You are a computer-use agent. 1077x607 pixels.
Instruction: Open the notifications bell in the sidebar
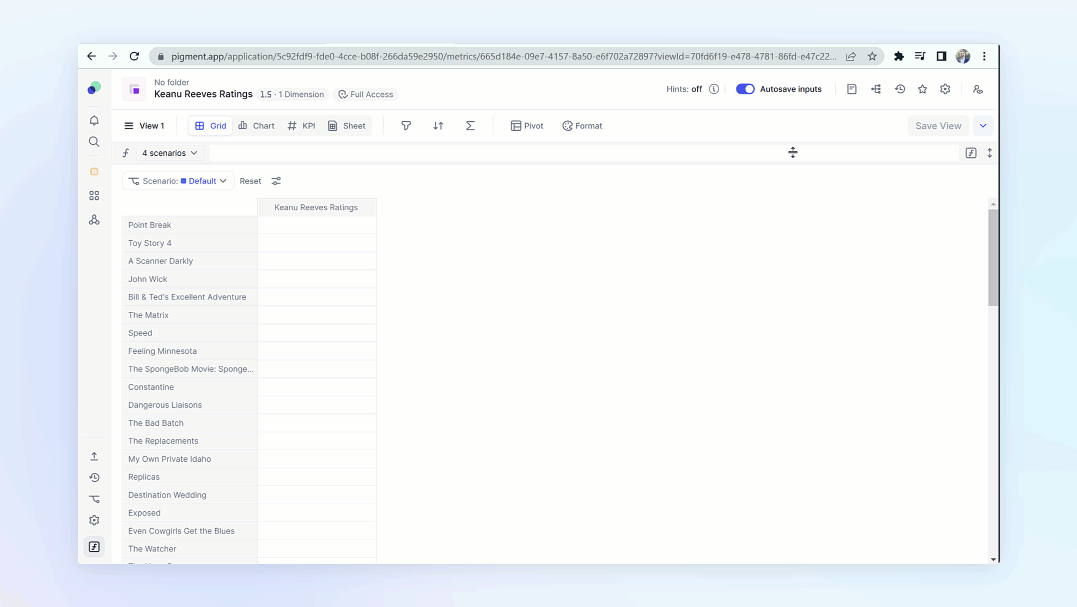pyautogui.click(x=94, y=121)
